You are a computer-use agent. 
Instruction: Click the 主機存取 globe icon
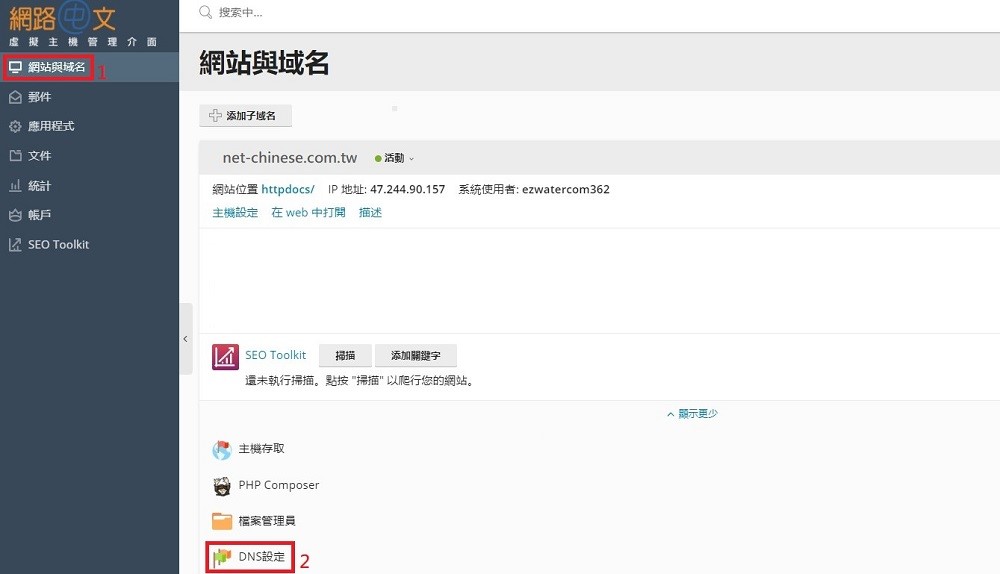tap(221, 450)
